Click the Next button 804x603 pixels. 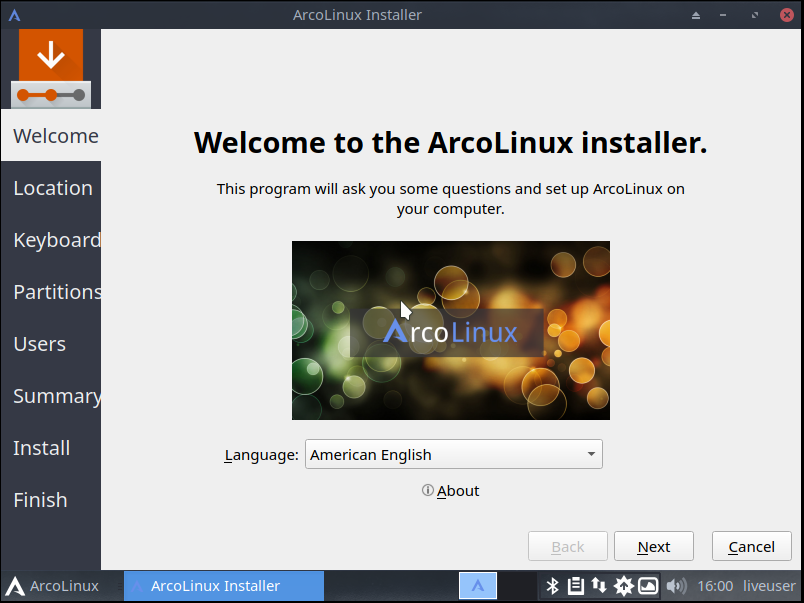pyautogui.click(x=654, y=547)
